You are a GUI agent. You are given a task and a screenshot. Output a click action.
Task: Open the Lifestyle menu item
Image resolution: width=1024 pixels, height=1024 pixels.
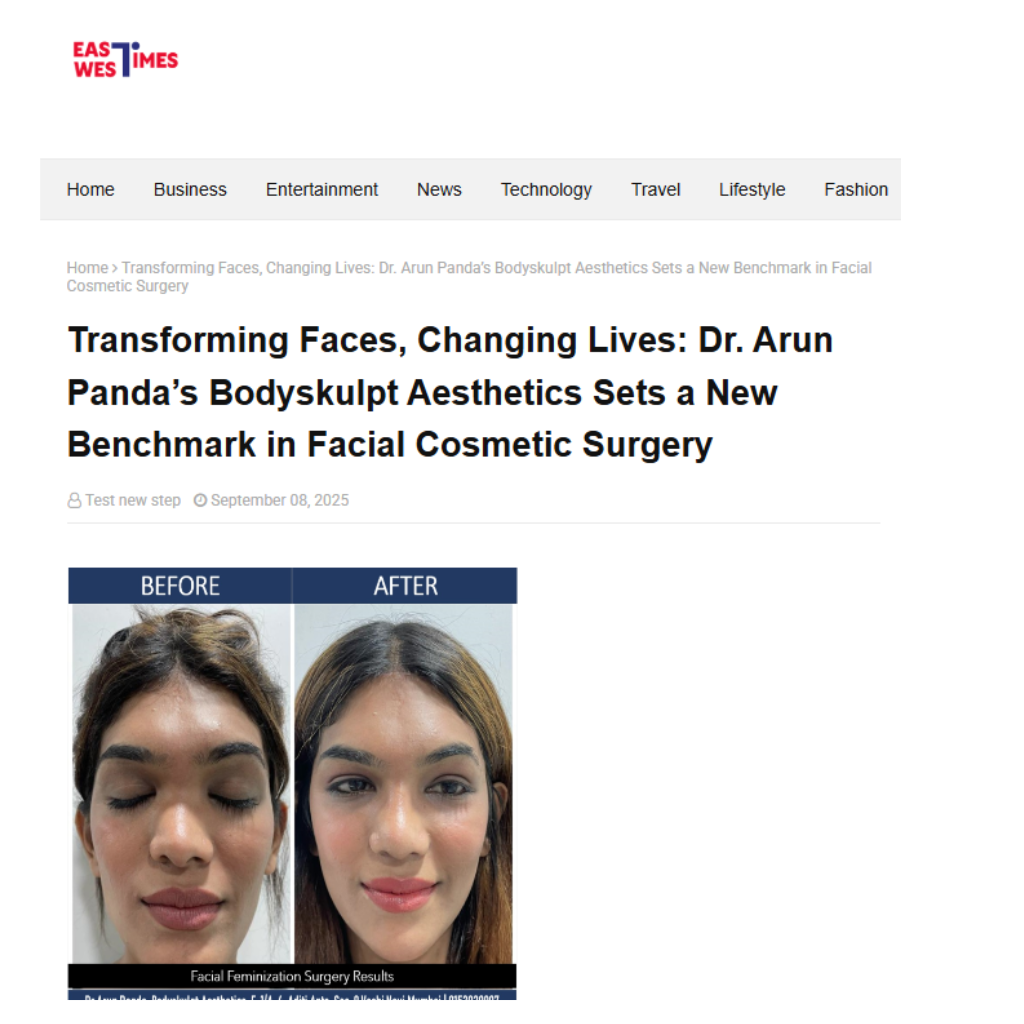752,190
